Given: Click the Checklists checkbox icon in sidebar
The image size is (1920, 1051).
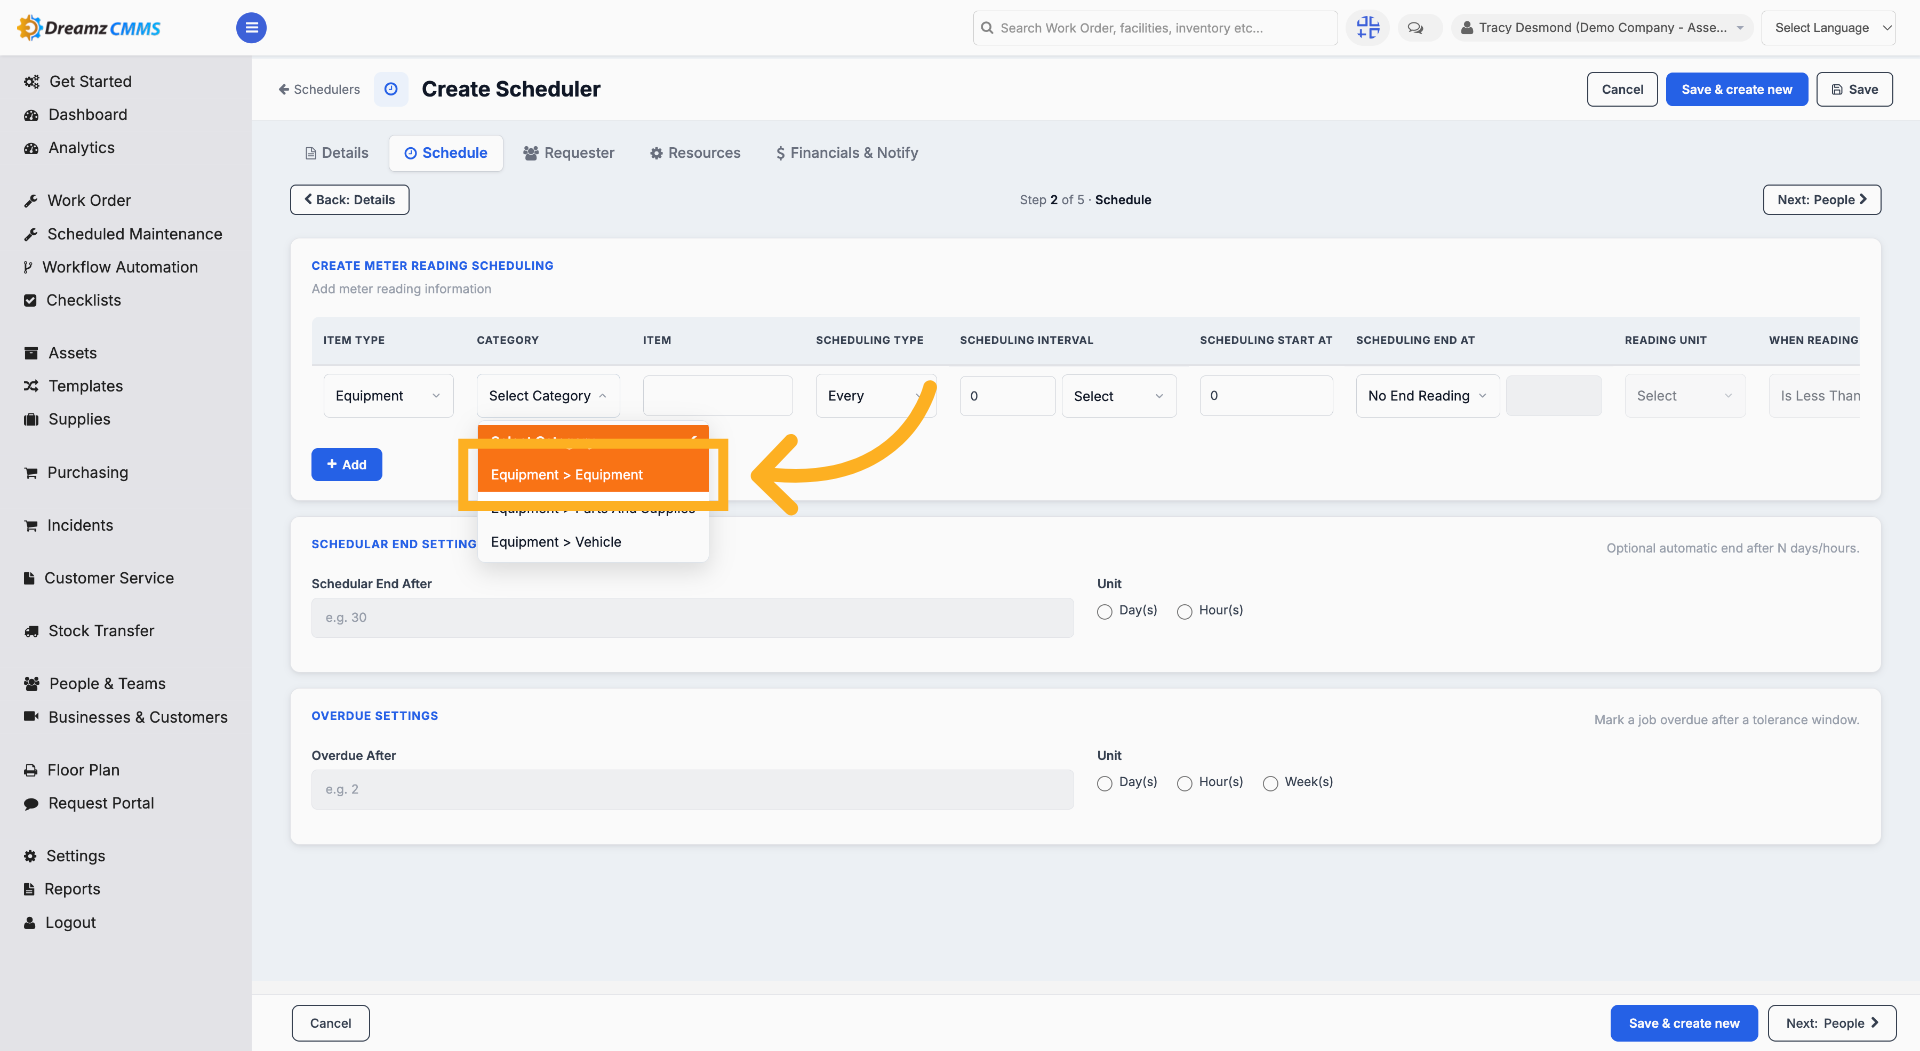Looking at the screenshot, I should [30, 300].
